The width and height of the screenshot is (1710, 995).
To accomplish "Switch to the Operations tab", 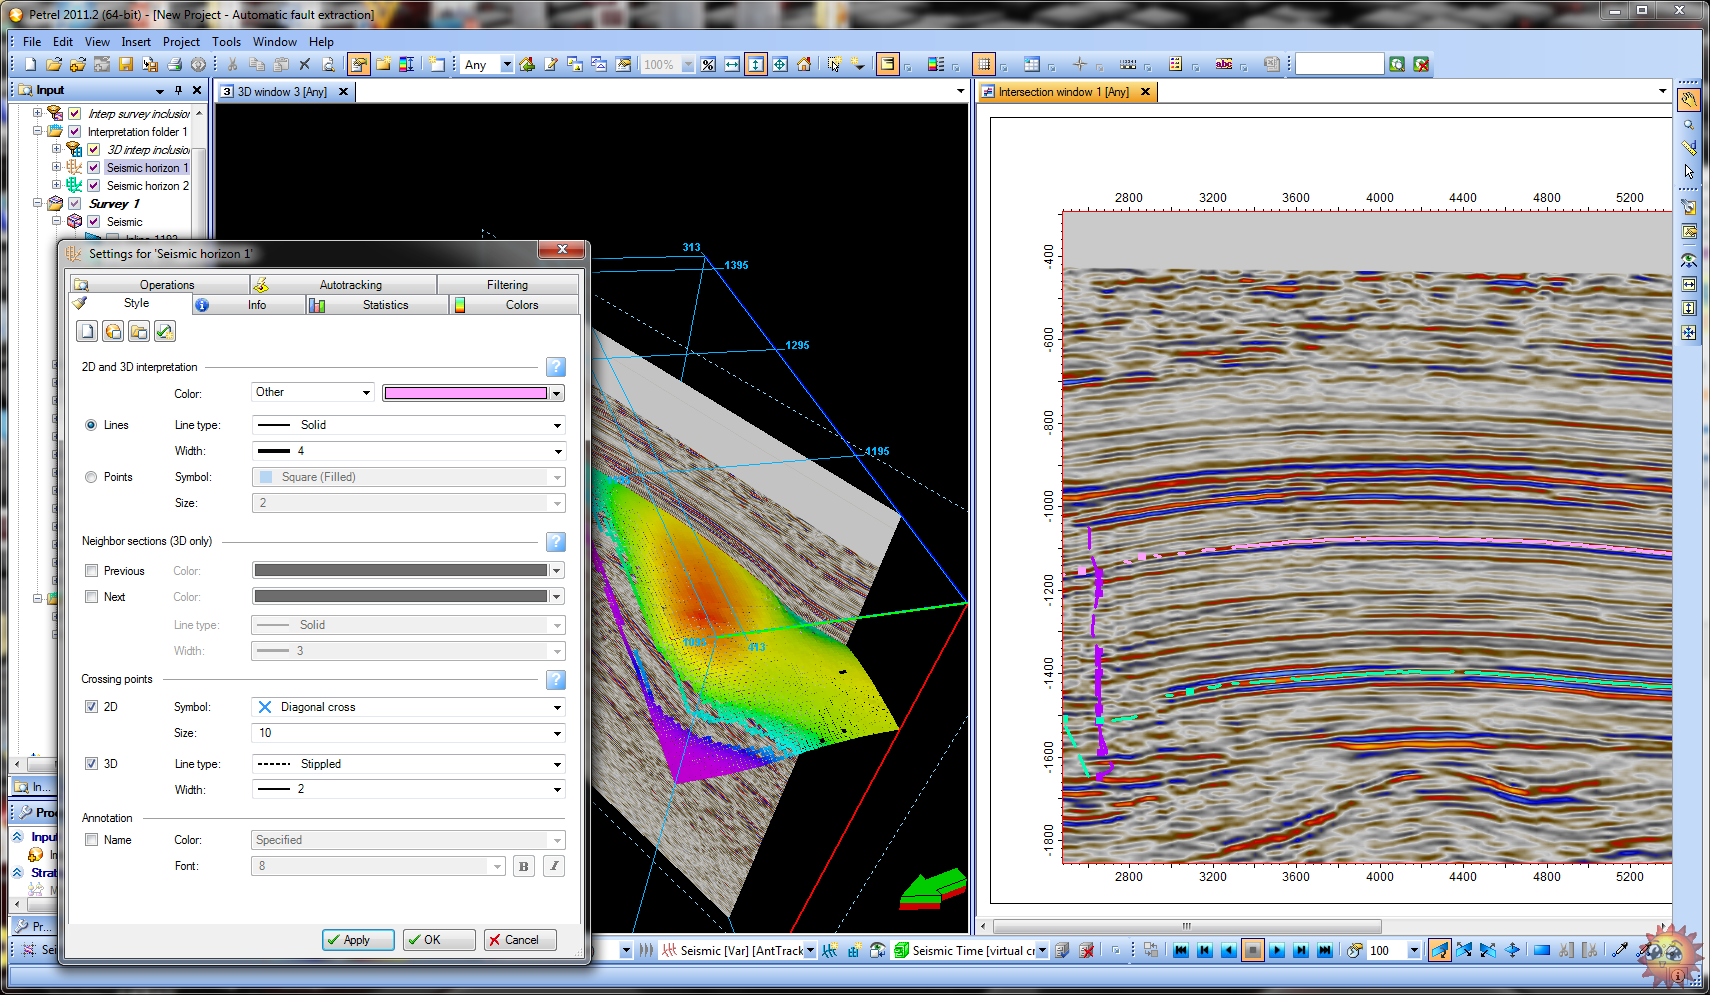I will (x=158, y=285).
